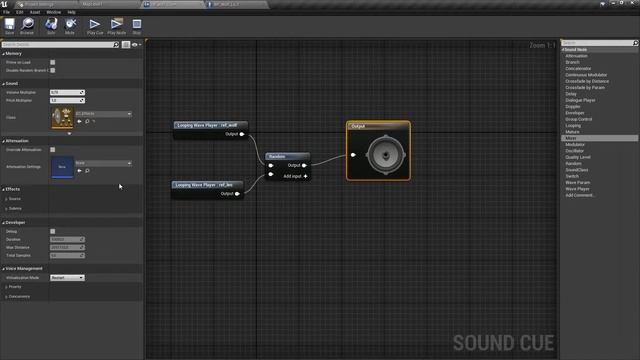The width and height of the screenshot is (640, 360).
Task: Open the Window menu
Action: (53, 12)
